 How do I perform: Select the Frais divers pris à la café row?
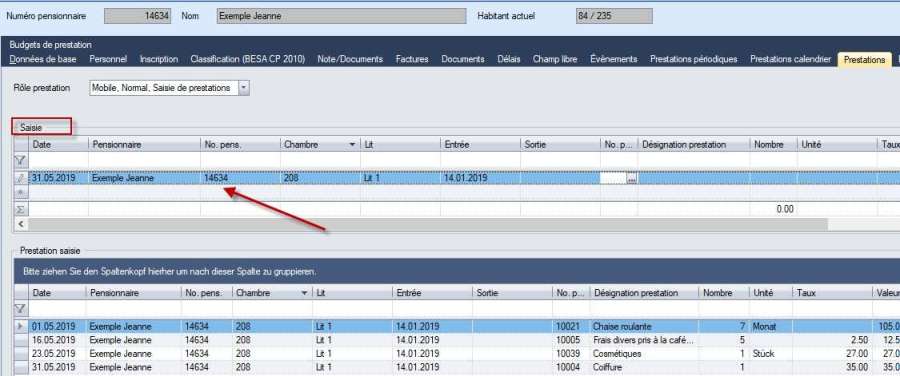pos(457,339)
